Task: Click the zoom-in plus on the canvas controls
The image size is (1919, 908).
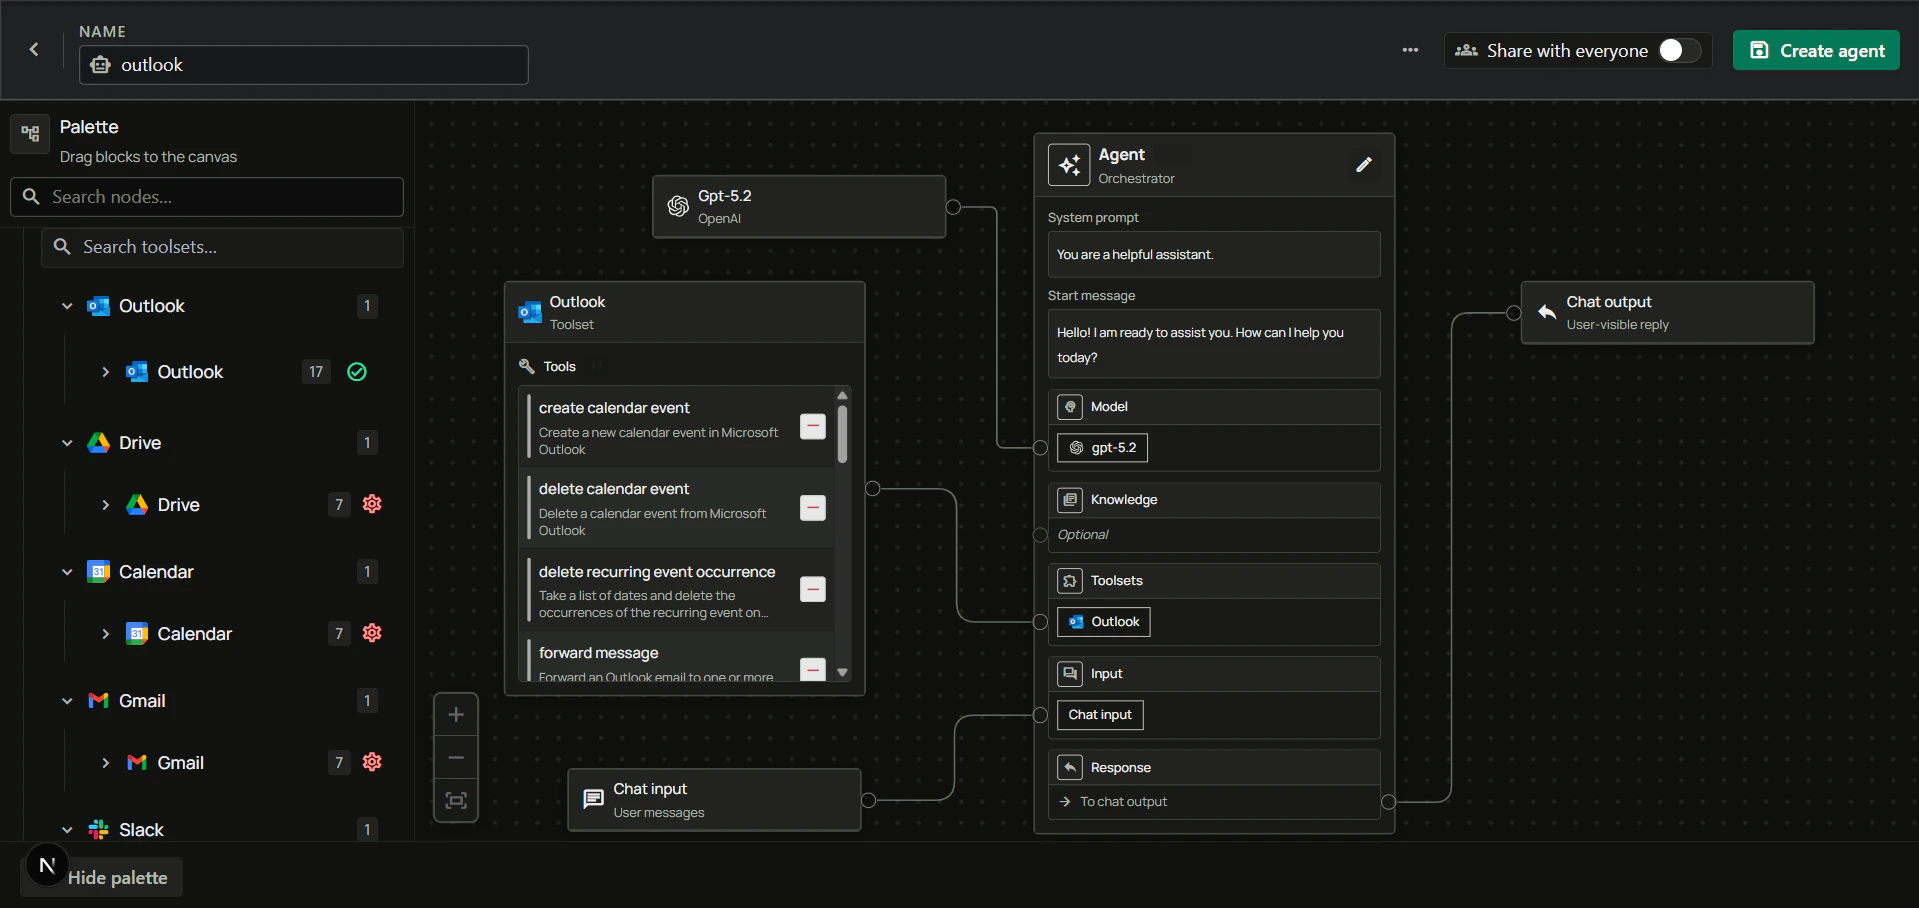Action: tap(456, 714)
